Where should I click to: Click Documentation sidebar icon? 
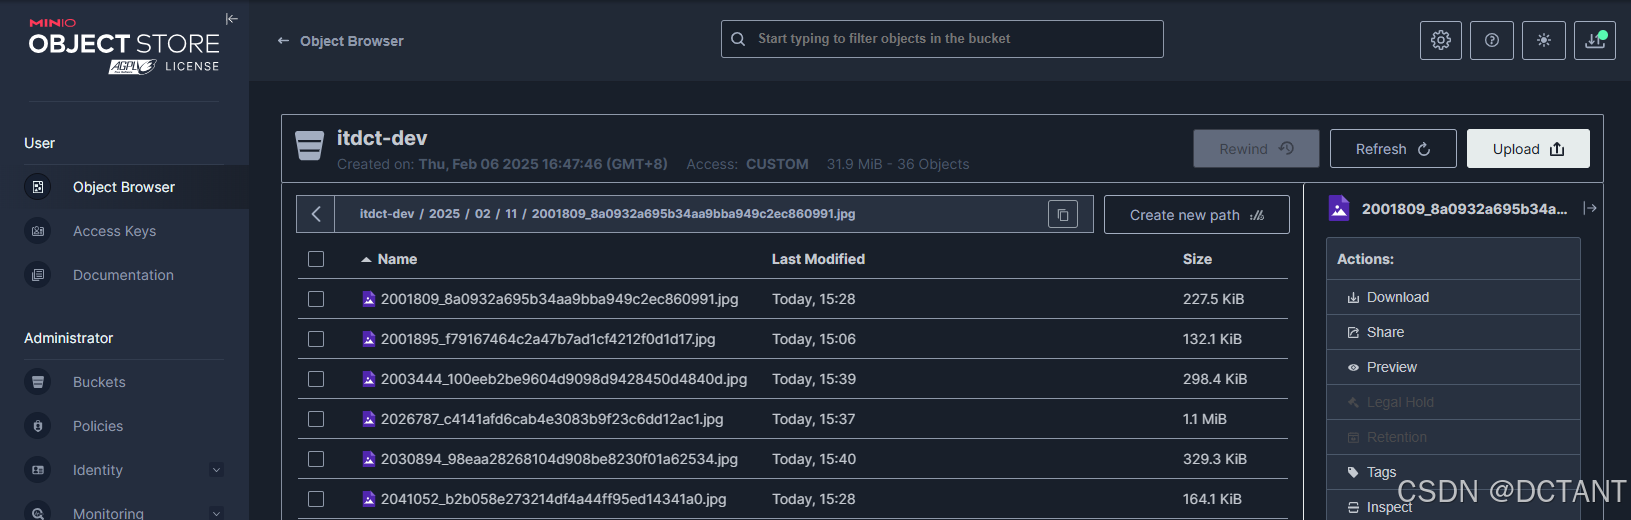click(38, 275)
